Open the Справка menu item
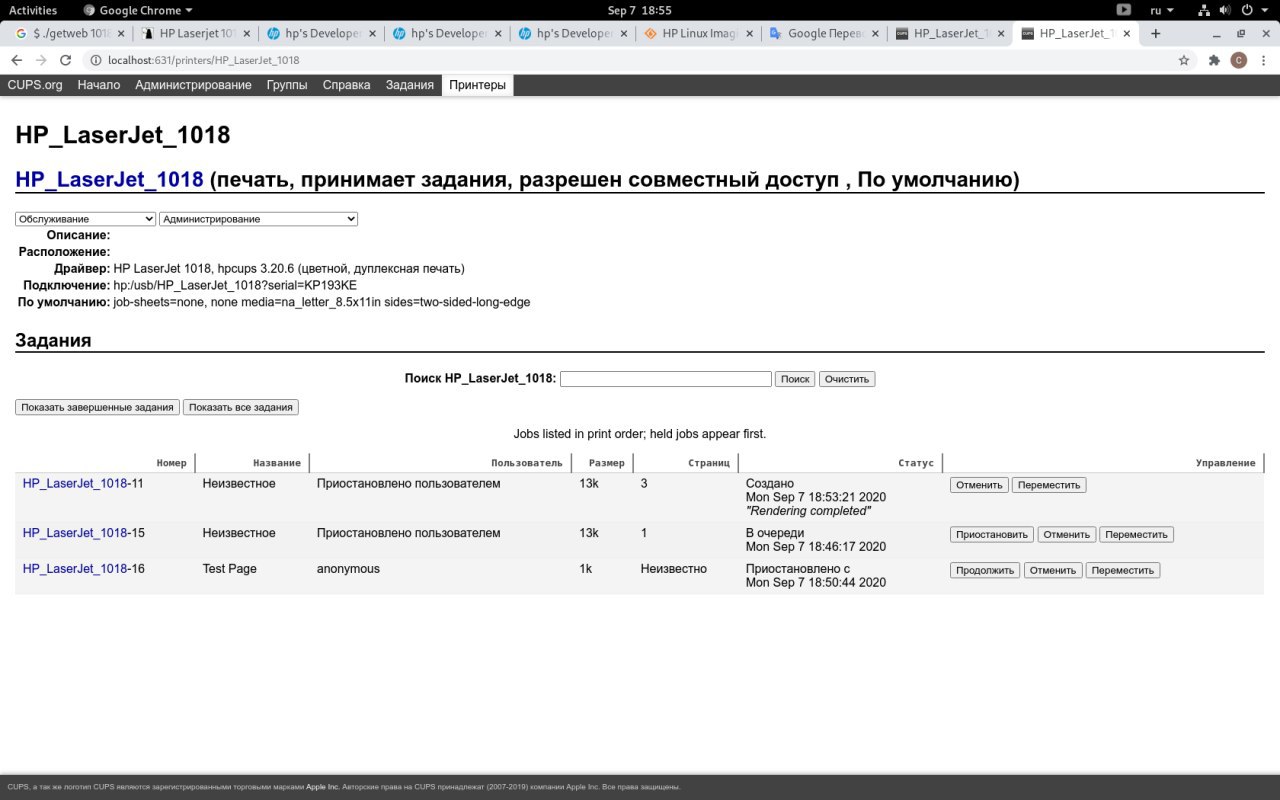Image resolution: width=1280 pixels, height=800 pixels. tap(347, 85)
